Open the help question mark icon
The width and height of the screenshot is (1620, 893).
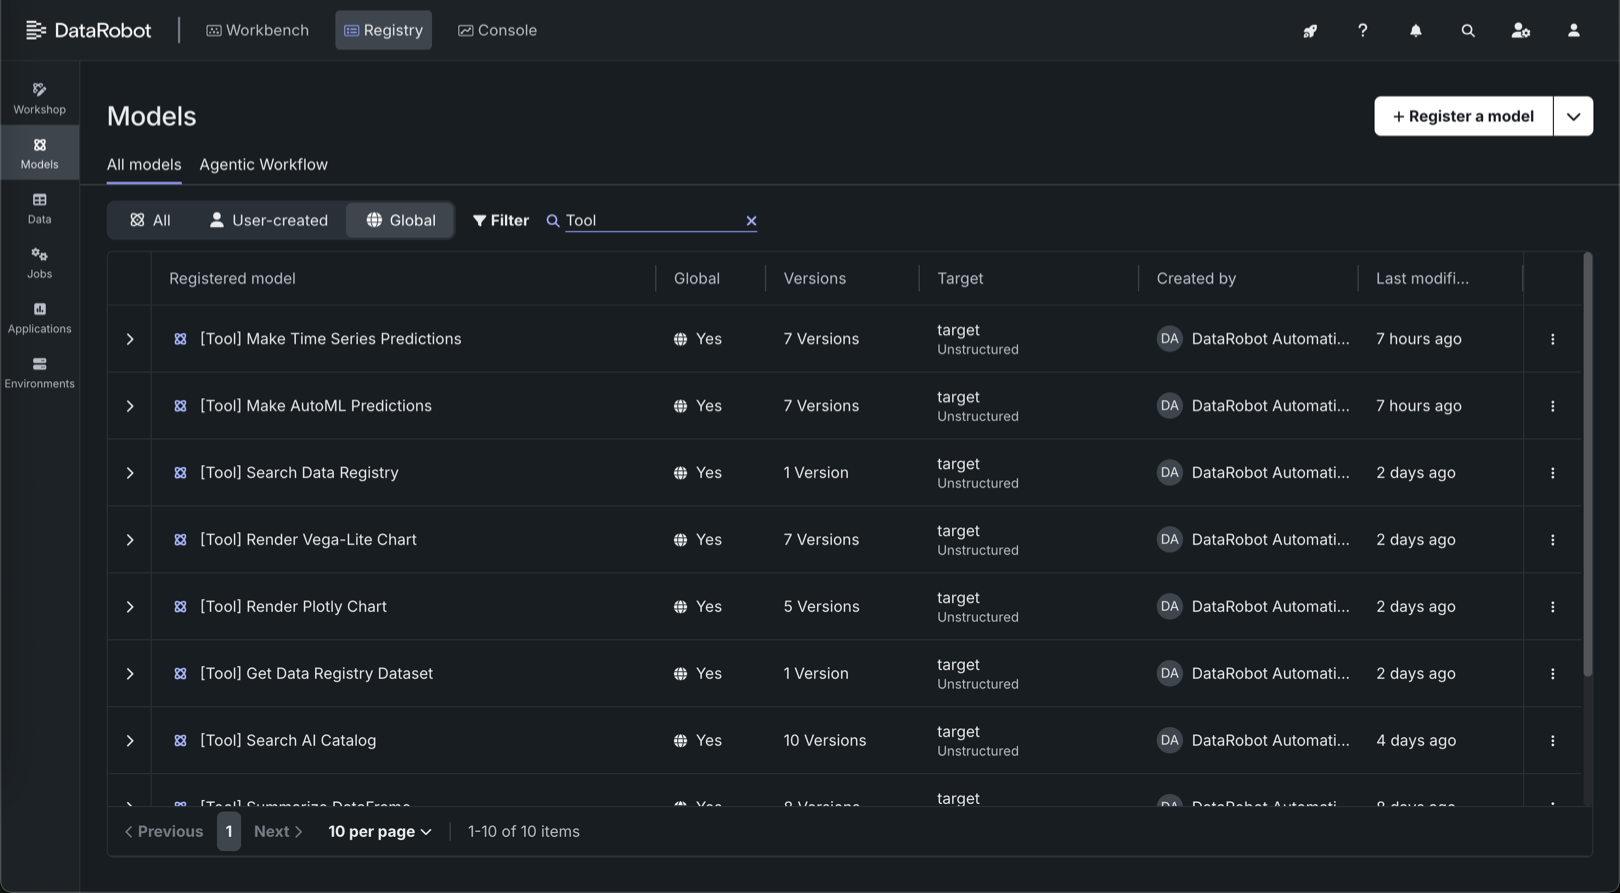[1362, 31]
